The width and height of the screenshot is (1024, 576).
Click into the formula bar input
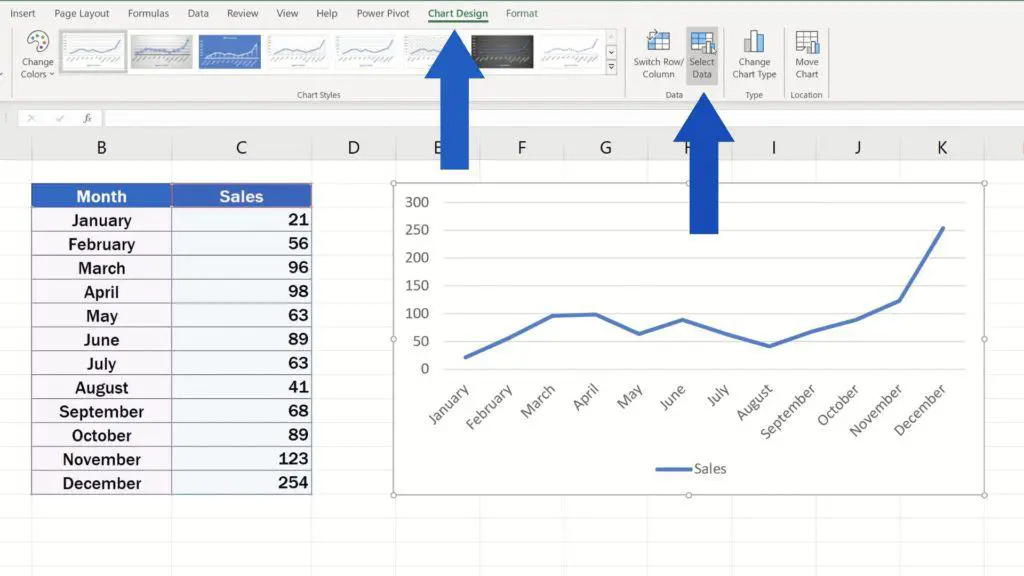[x=562, y=118]
